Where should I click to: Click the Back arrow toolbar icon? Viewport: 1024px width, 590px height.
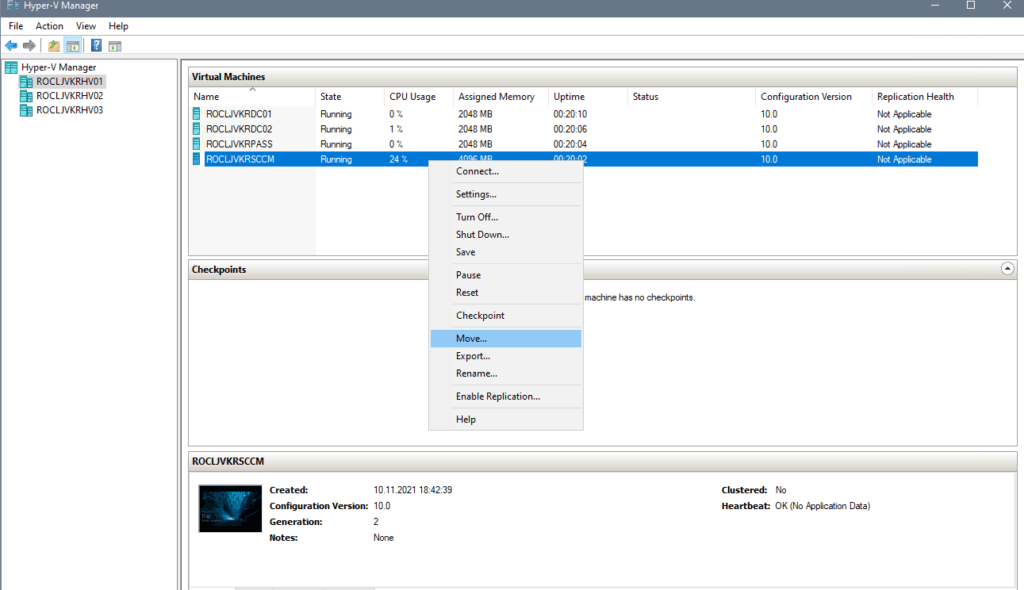[11, 46]
